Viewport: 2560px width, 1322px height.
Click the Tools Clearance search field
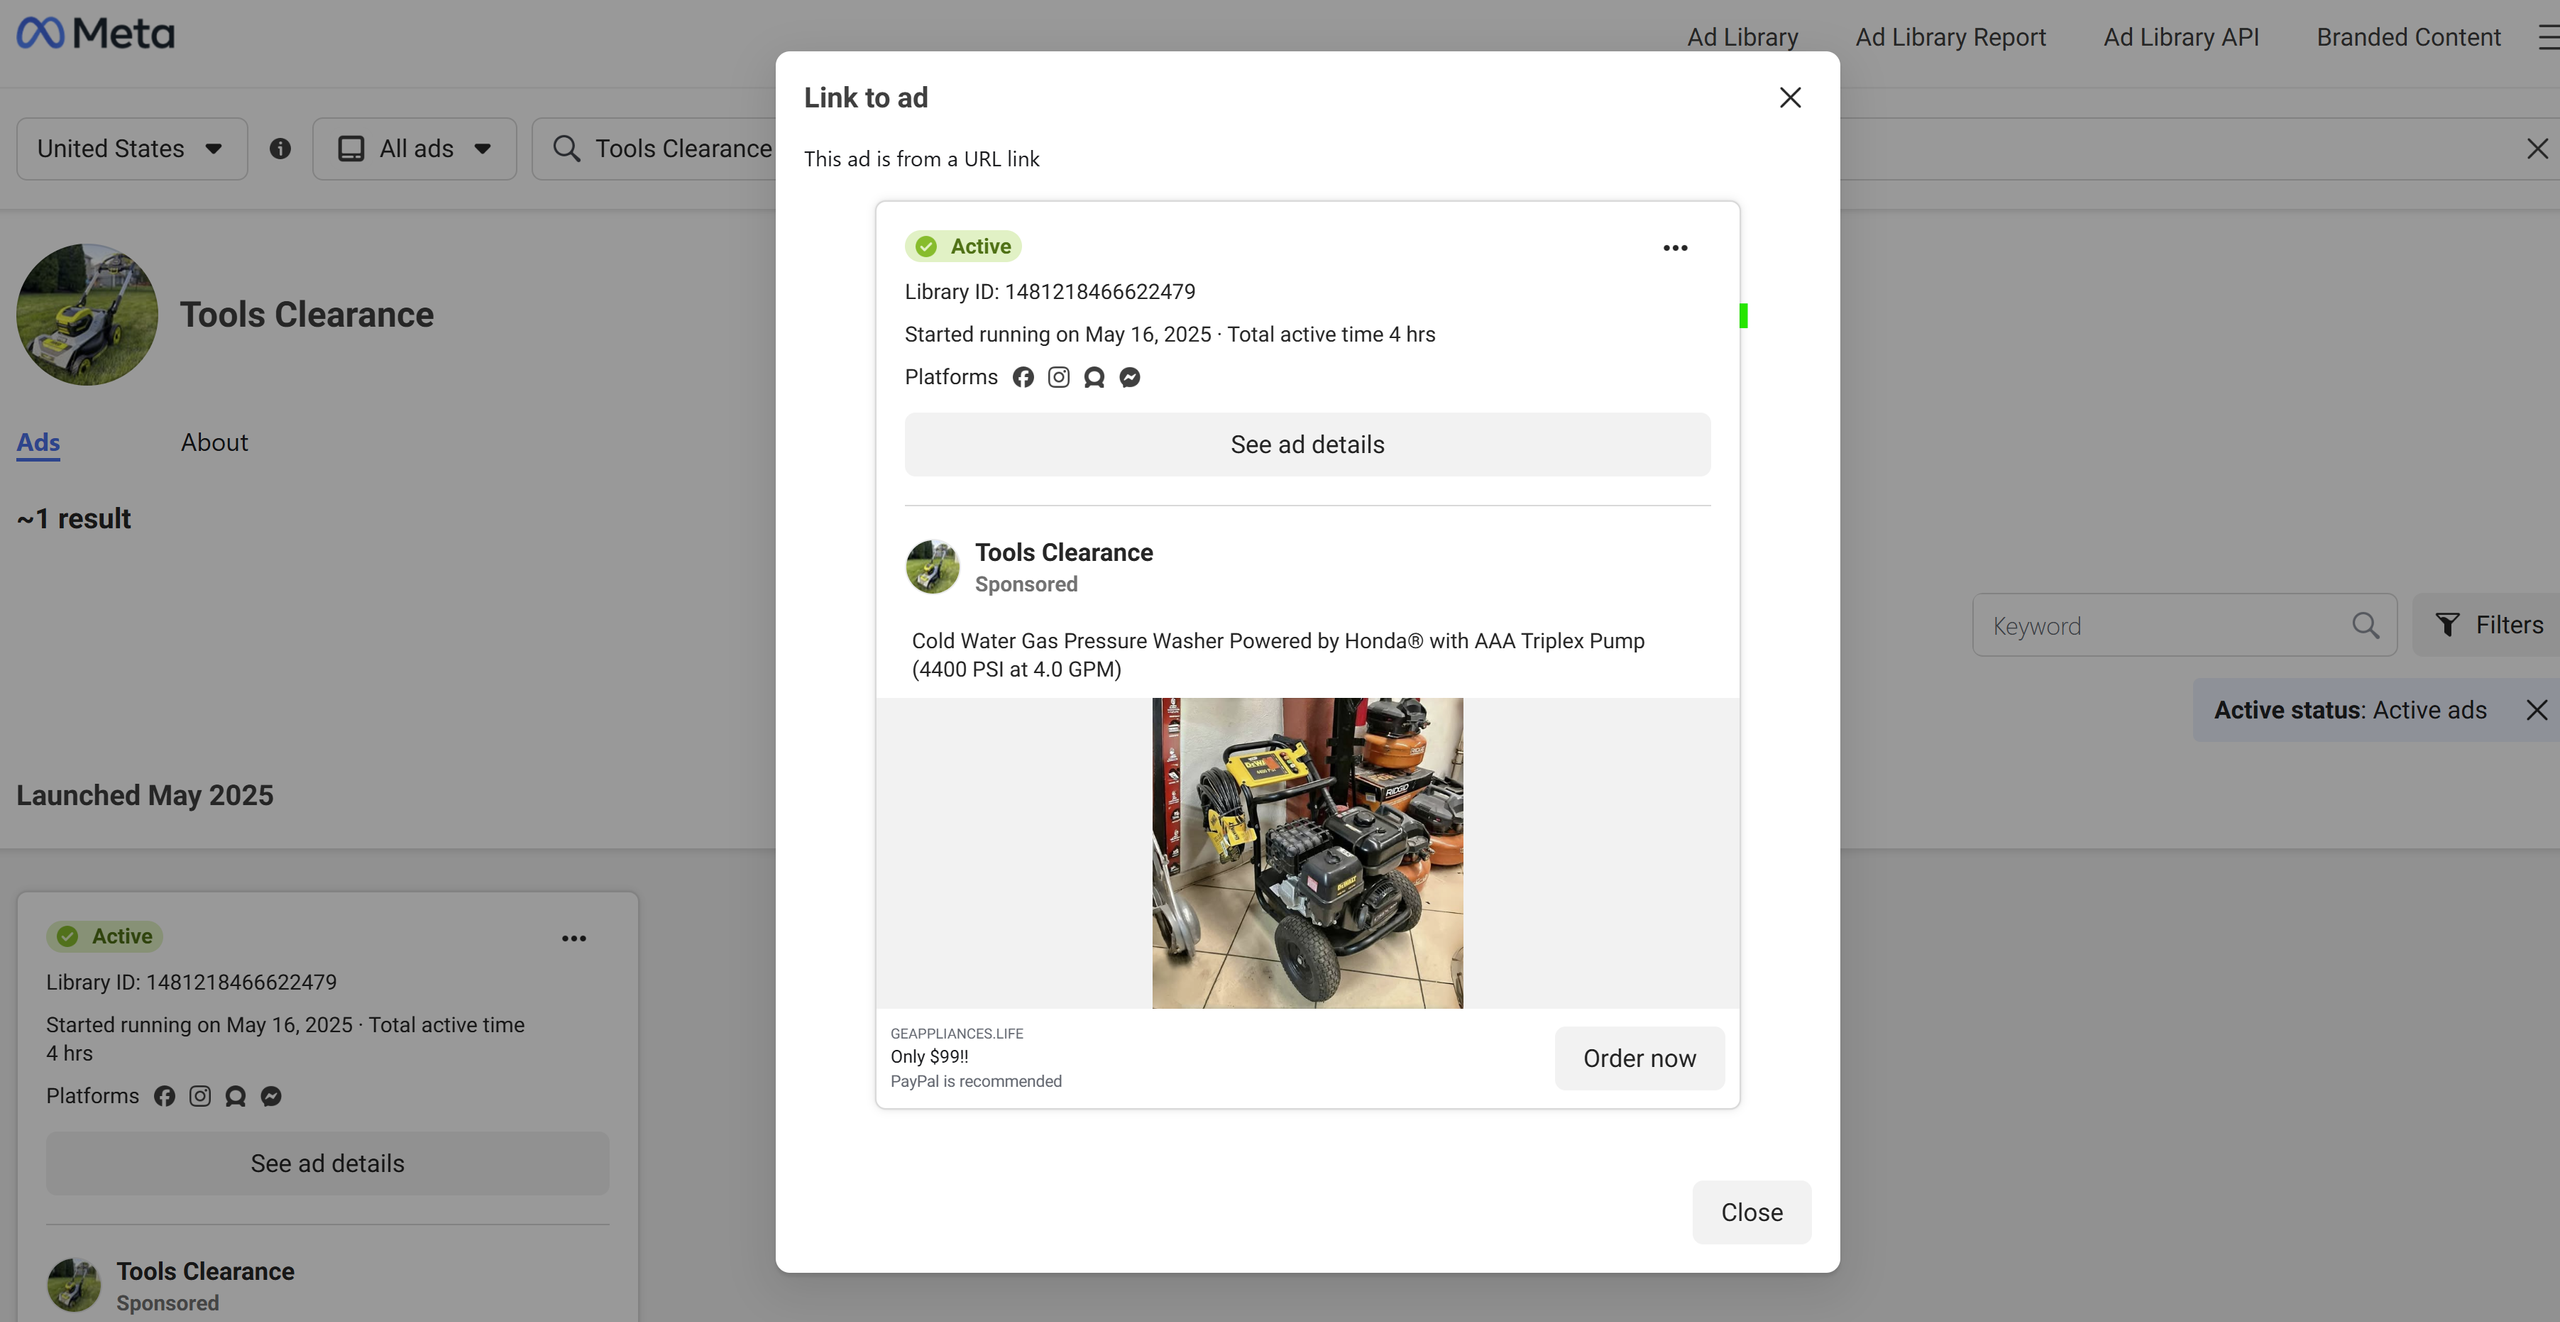tap(684, 149)
